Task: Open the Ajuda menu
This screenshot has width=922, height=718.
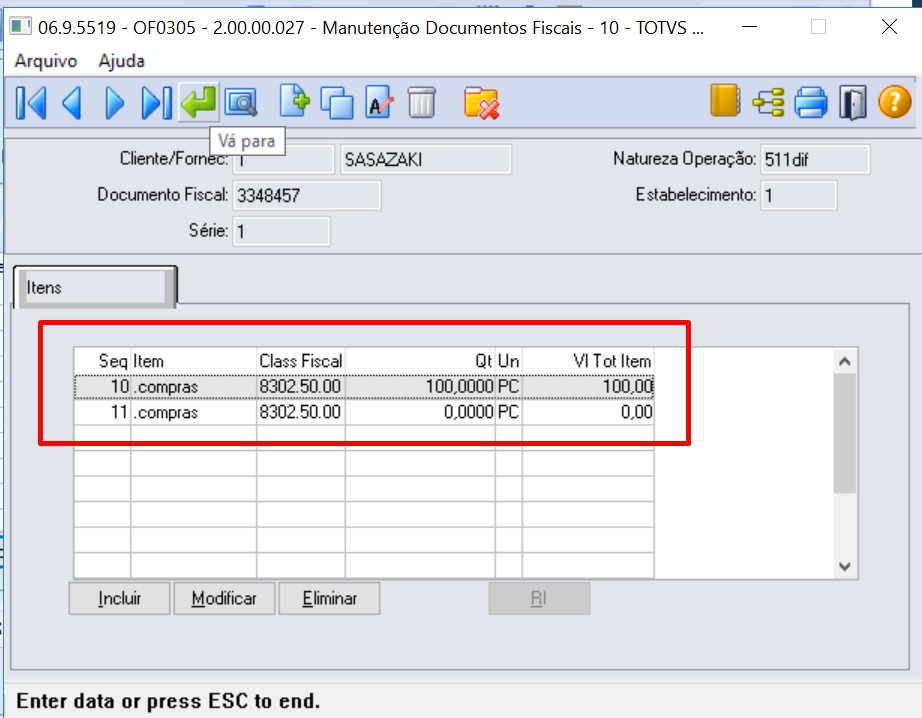Action: (x=121, y=61)
